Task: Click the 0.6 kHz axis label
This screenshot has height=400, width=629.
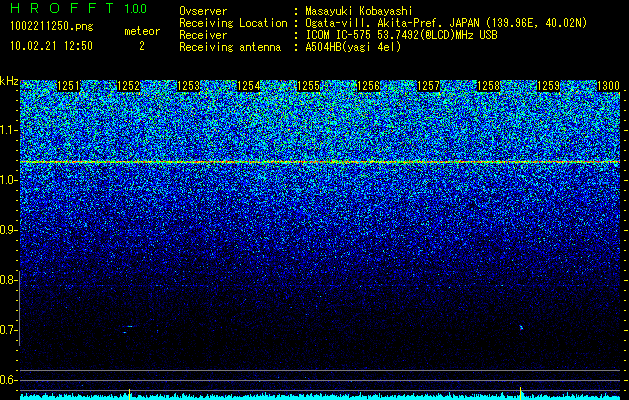Action: (x=8, y=380)
